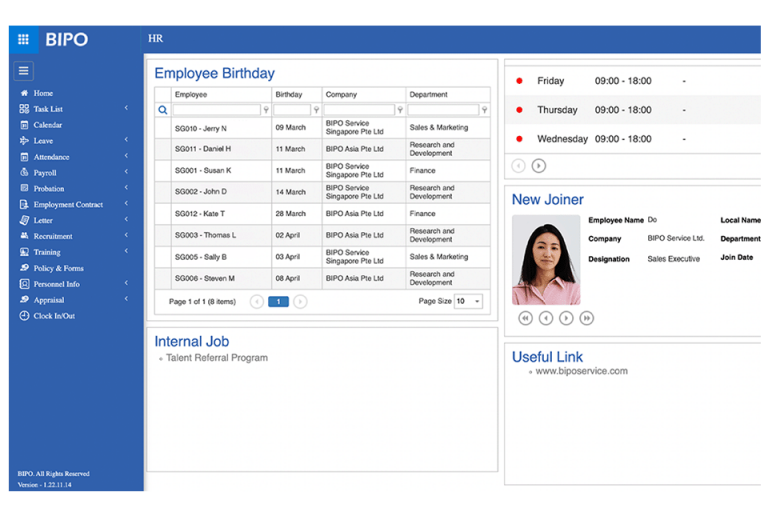
Task: Click the Recruitment people icon
Action: (24, 236)
